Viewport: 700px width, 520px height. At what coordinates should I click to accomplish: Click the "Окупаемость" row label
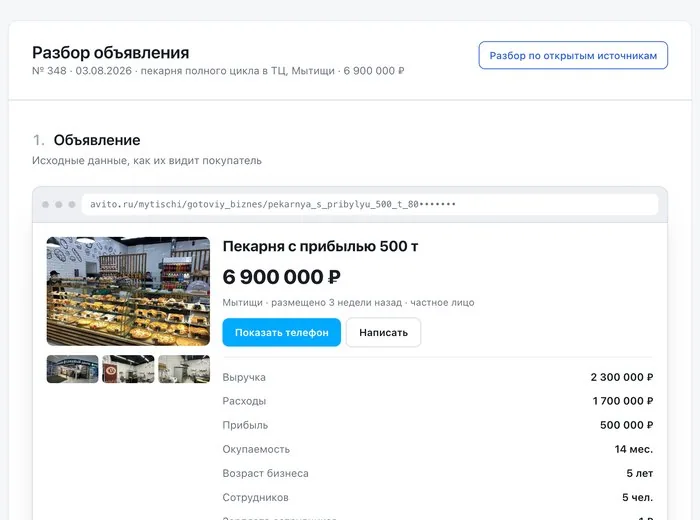click(x=256, y=449)
